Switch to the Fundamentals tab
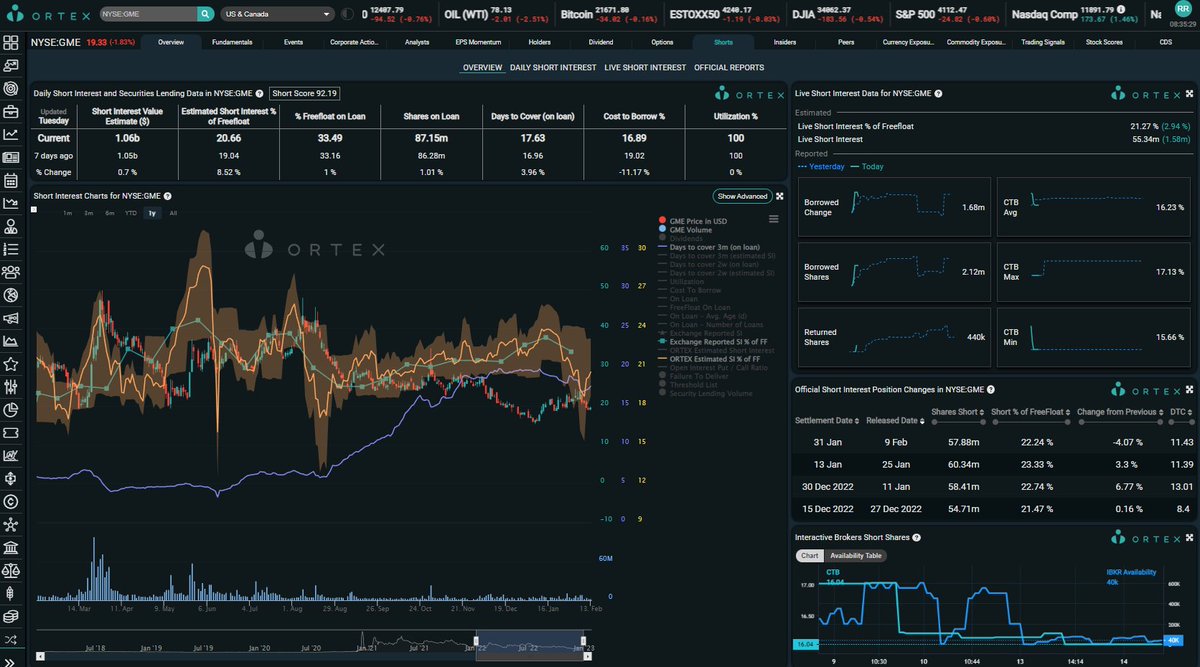The width and height of the screenshot is (1200, 667). pos(231,43)
